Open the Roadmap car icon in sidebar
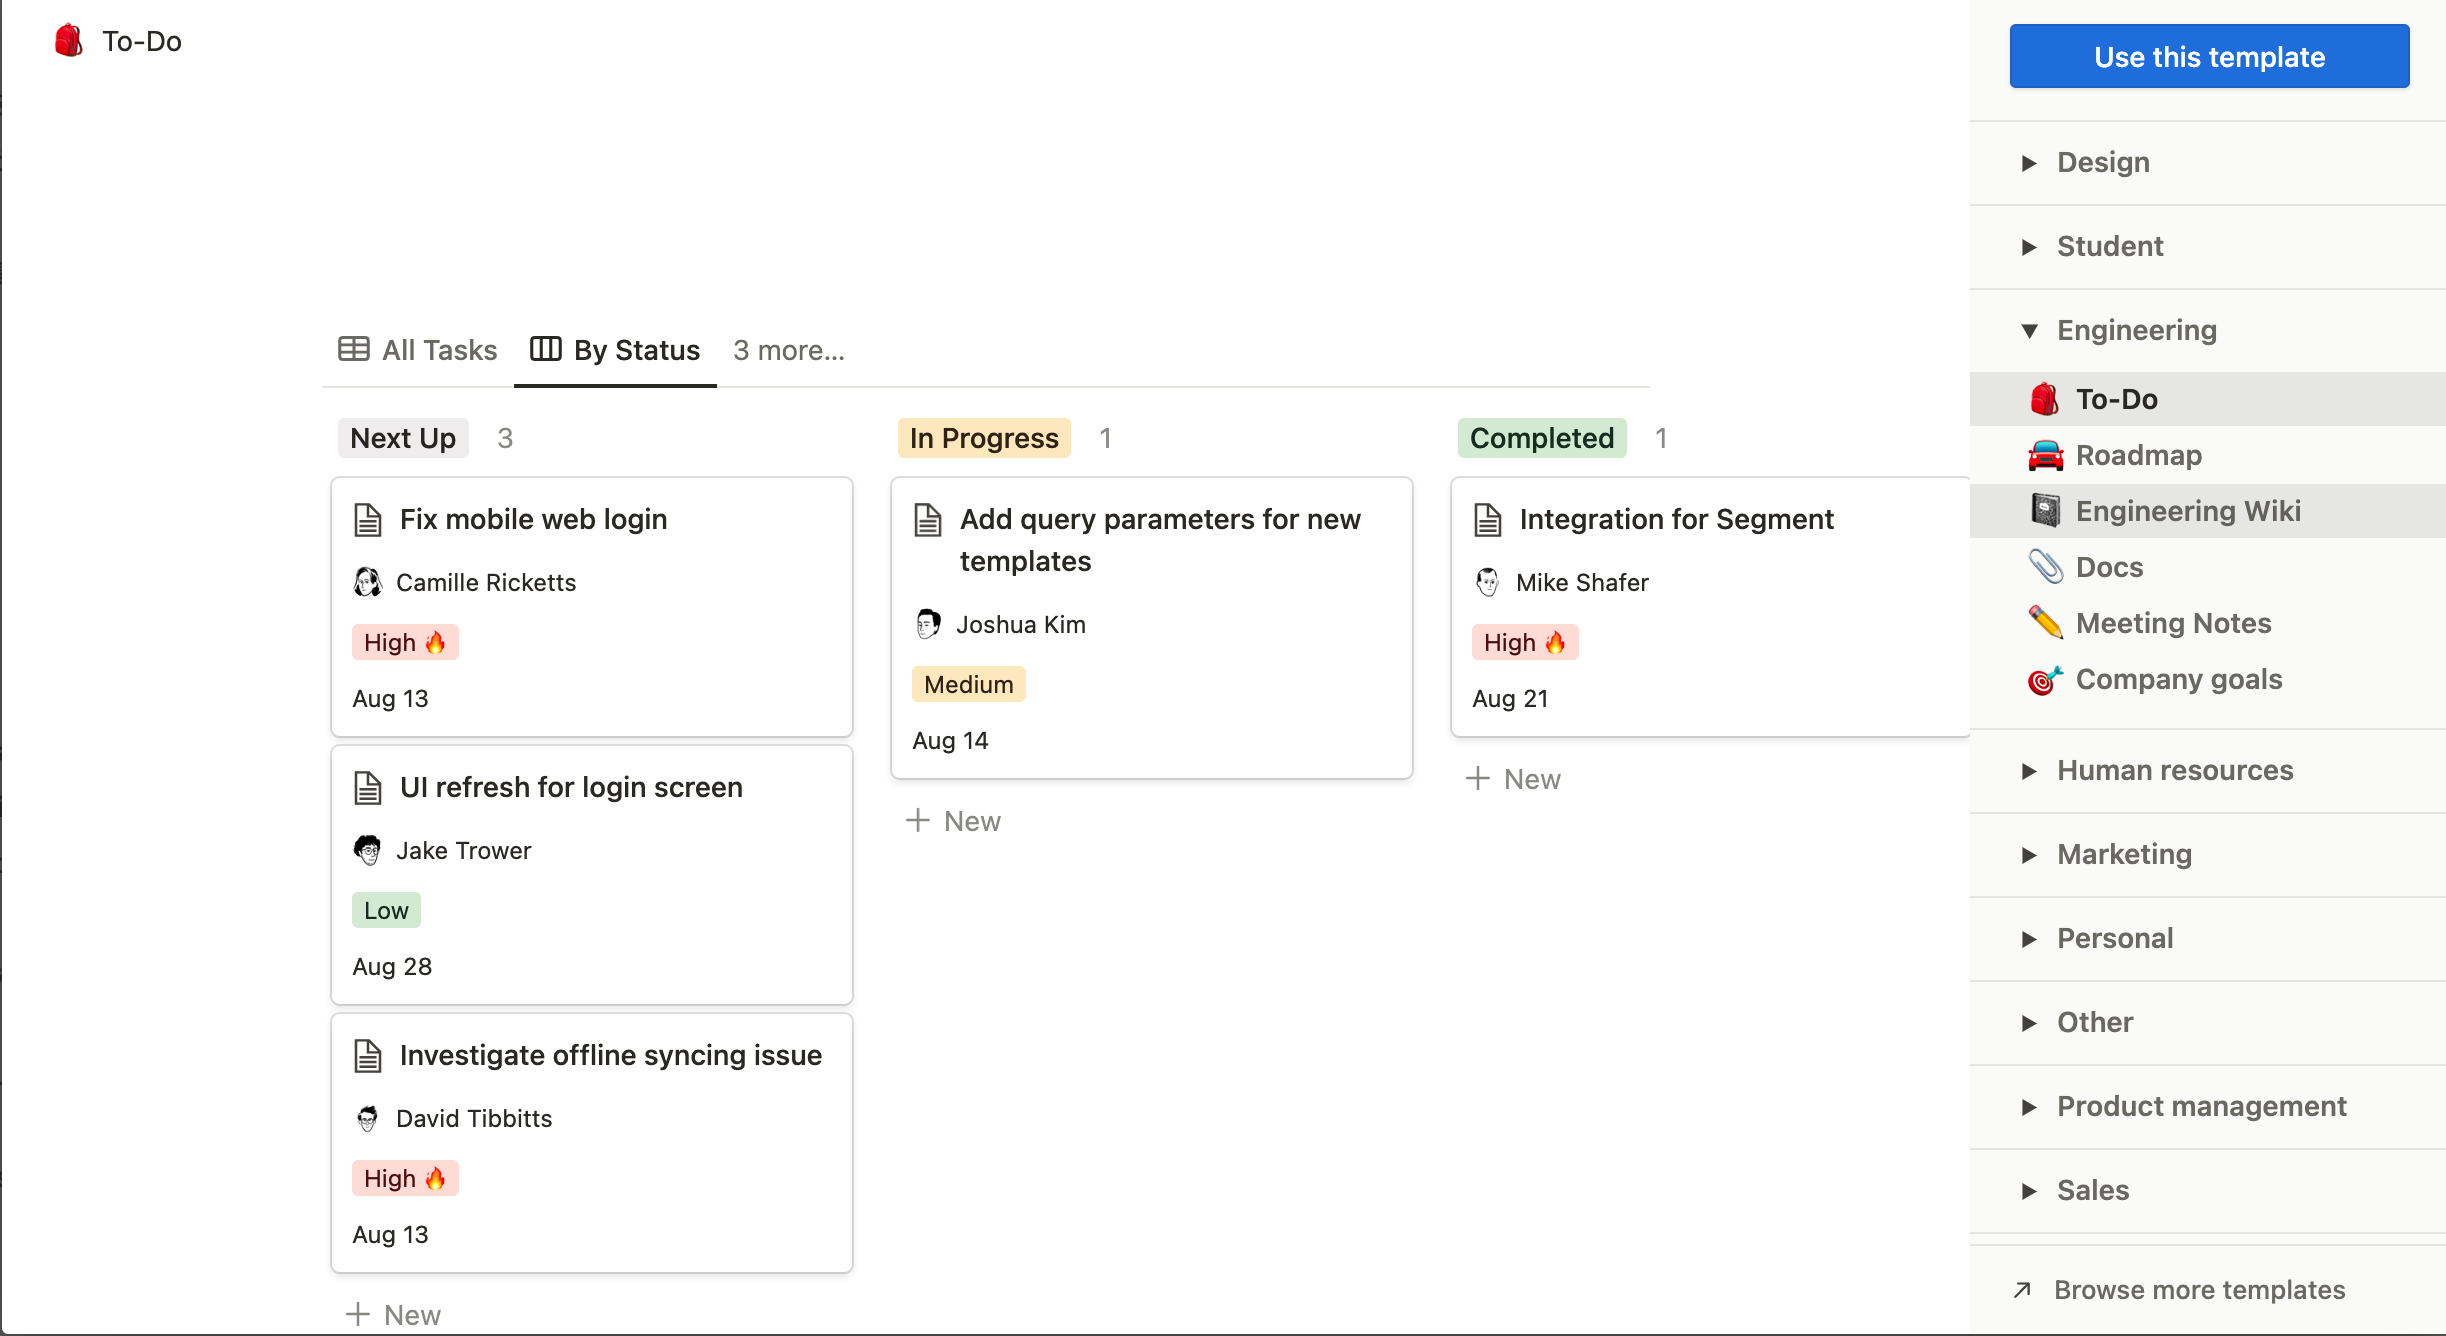 click(x=2045, y=455)
